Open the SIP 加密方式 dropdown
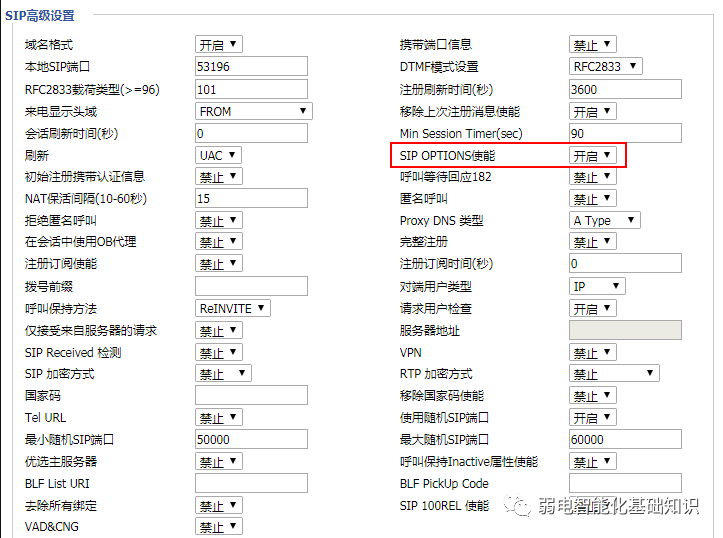723x538 pixels. coord(223,373)
